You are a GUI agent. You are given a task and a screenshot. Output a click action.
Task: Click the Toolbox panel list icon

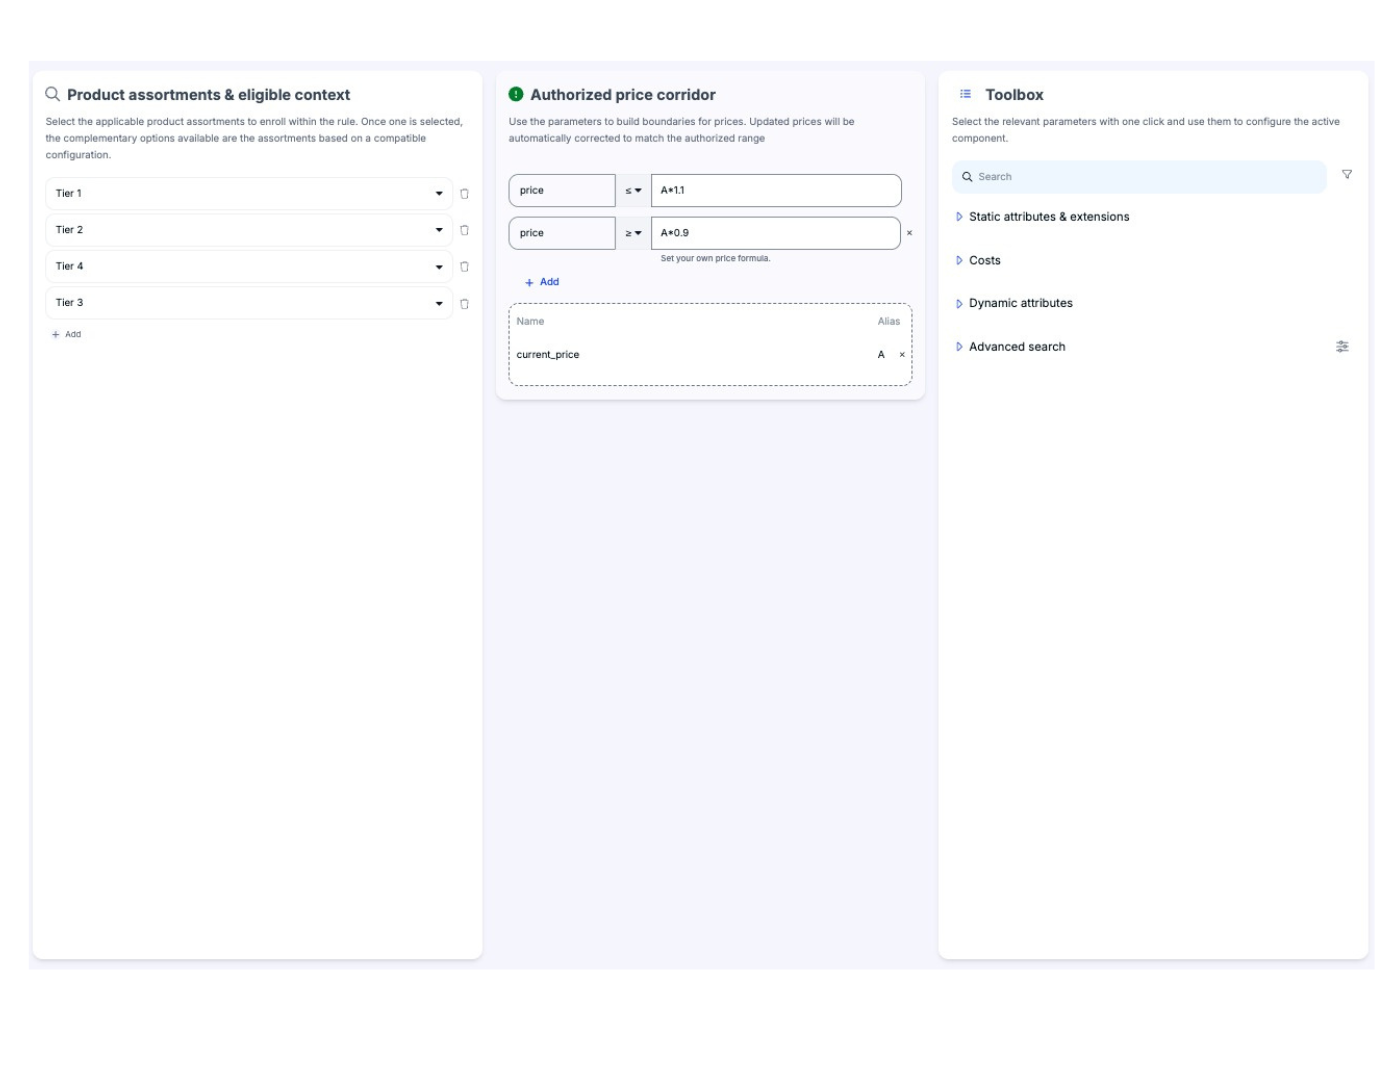(965, 94)
